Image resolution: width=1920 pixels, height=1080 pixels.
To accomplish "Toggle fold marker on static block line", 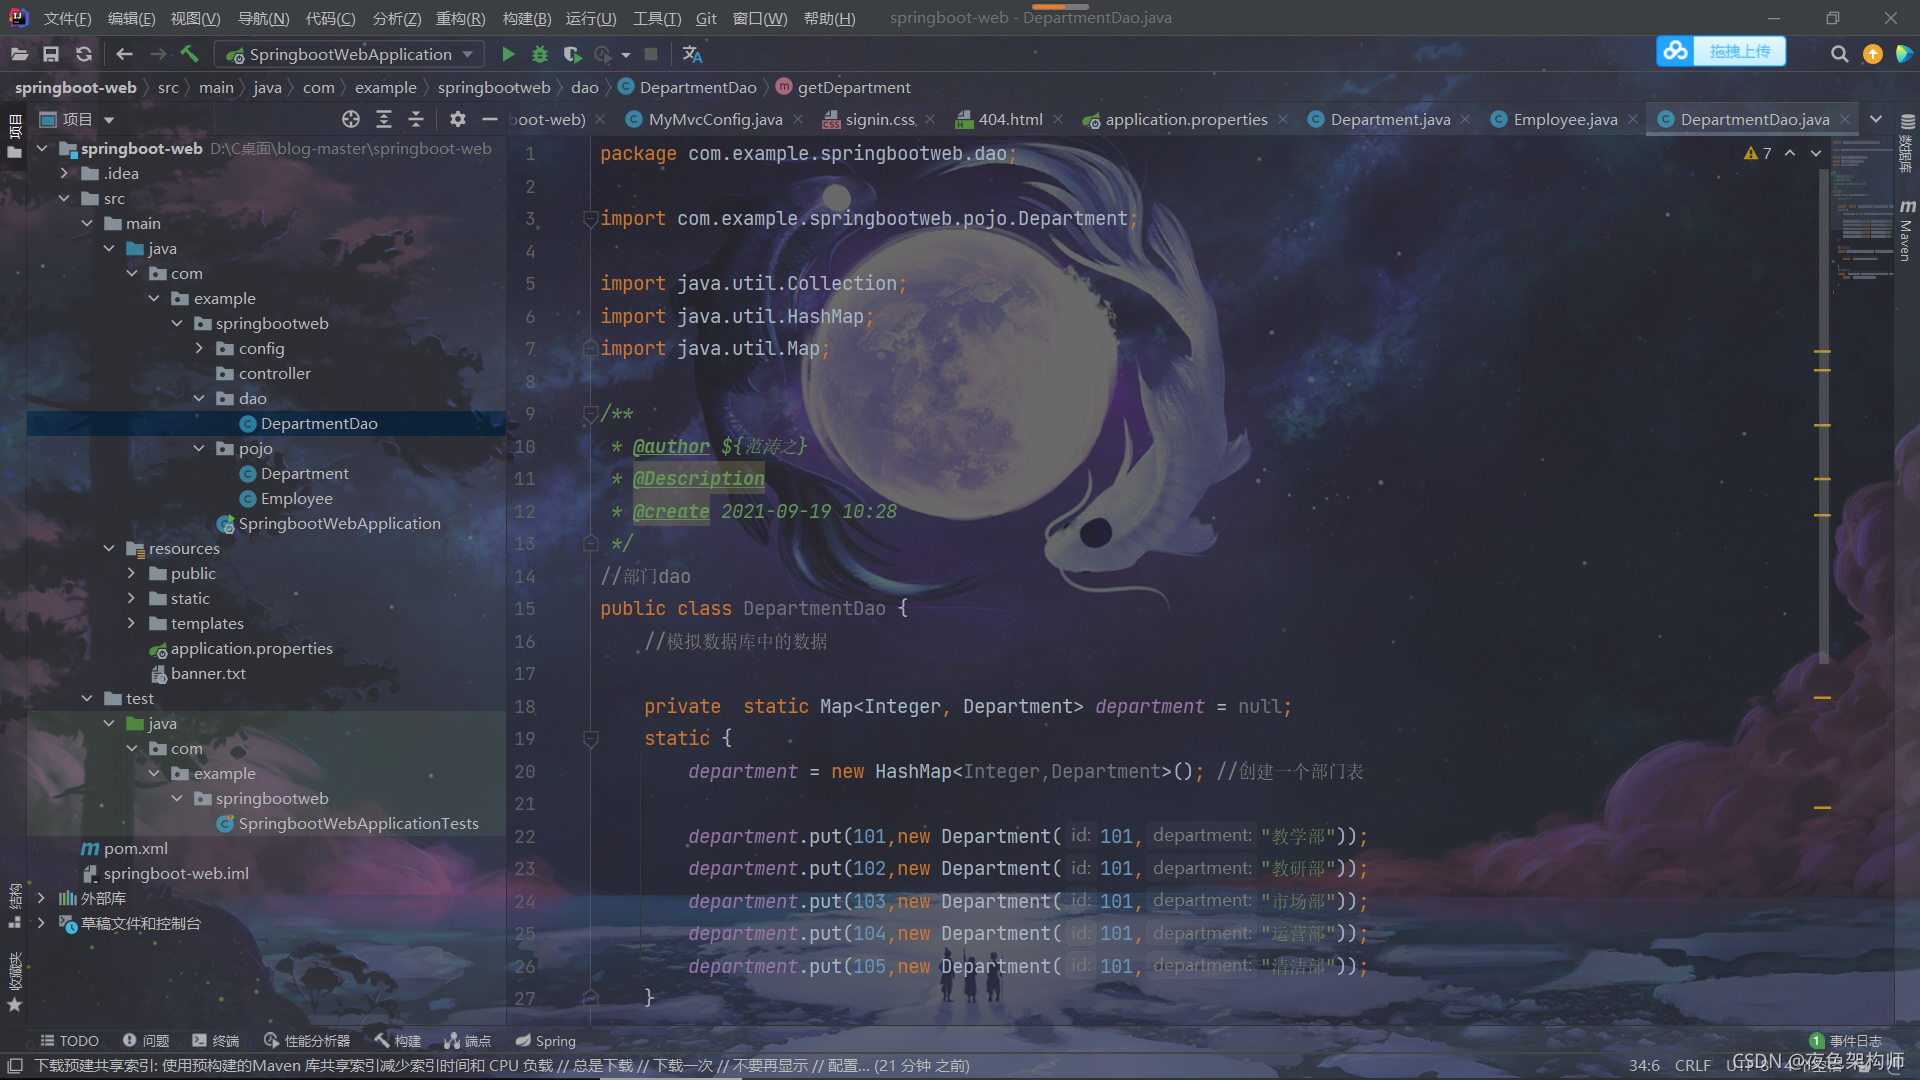I will (x=590, y=739).
